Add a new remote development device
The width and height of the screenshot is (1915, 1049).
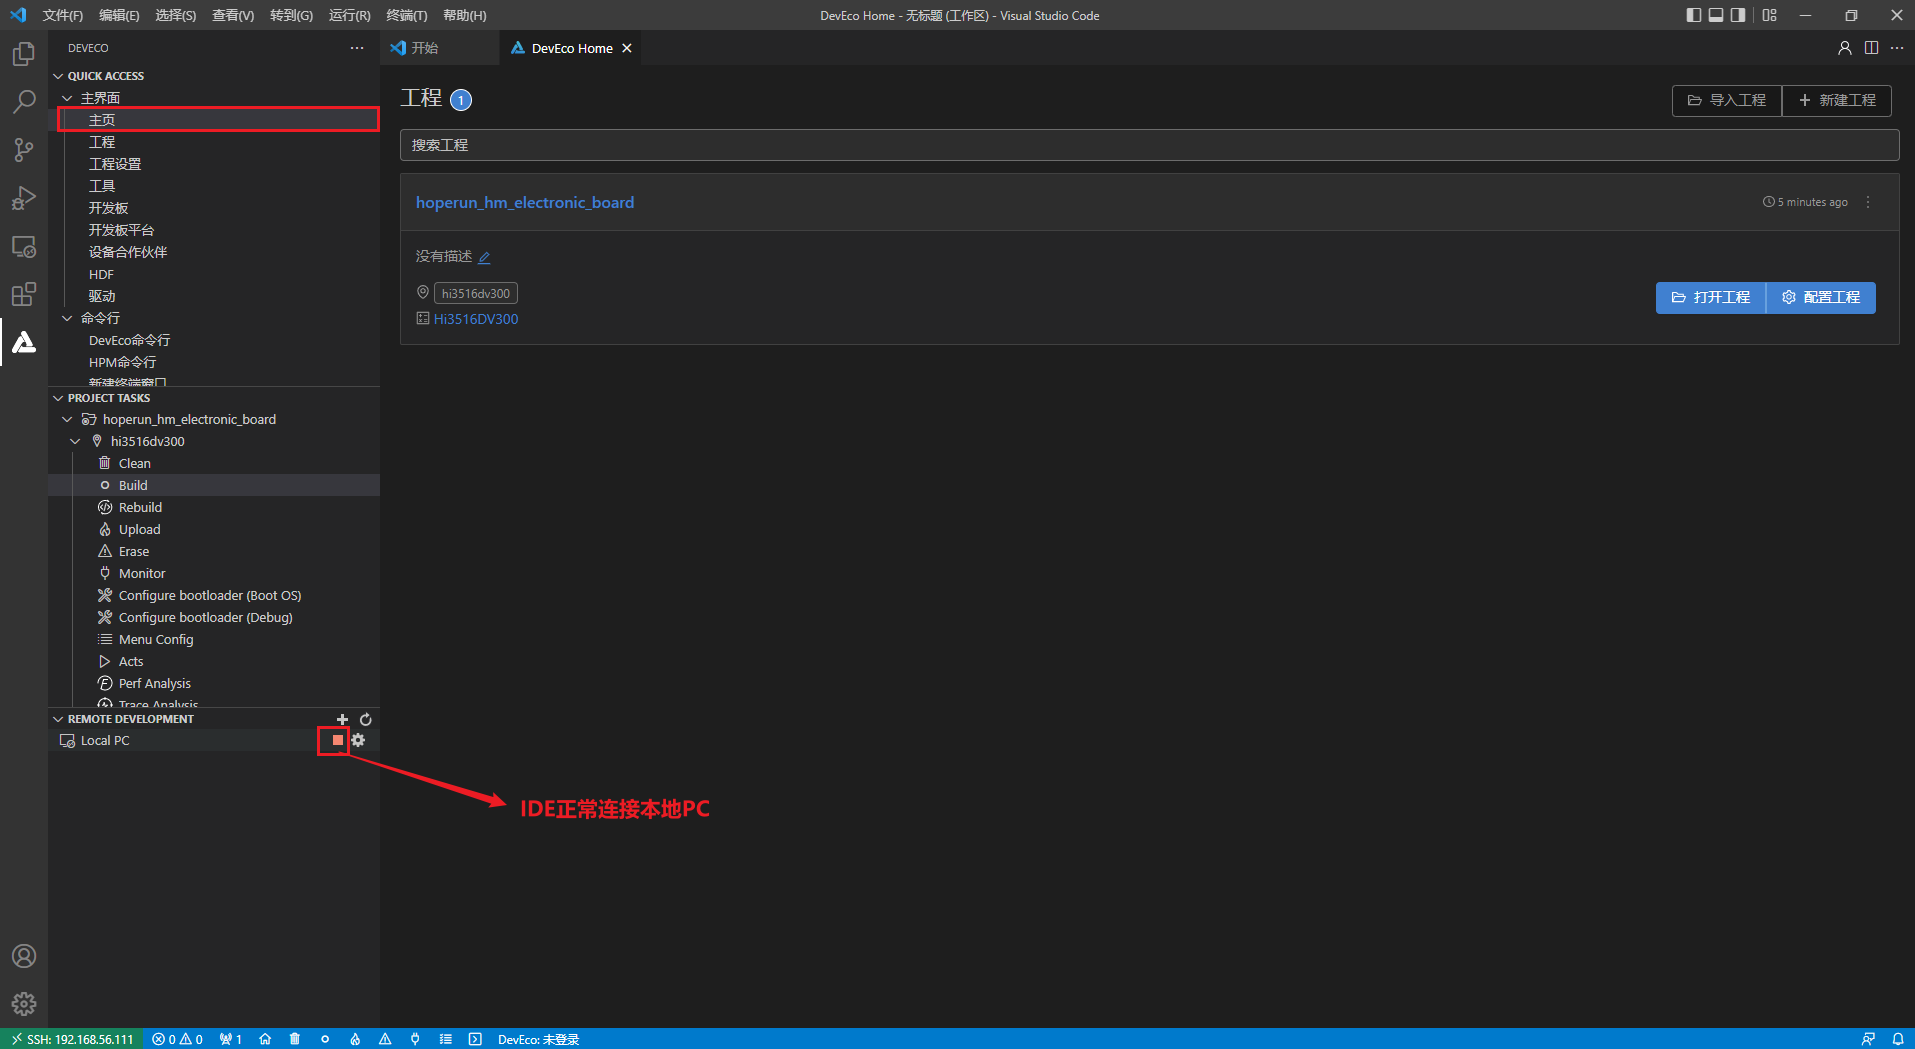[342, 719]
